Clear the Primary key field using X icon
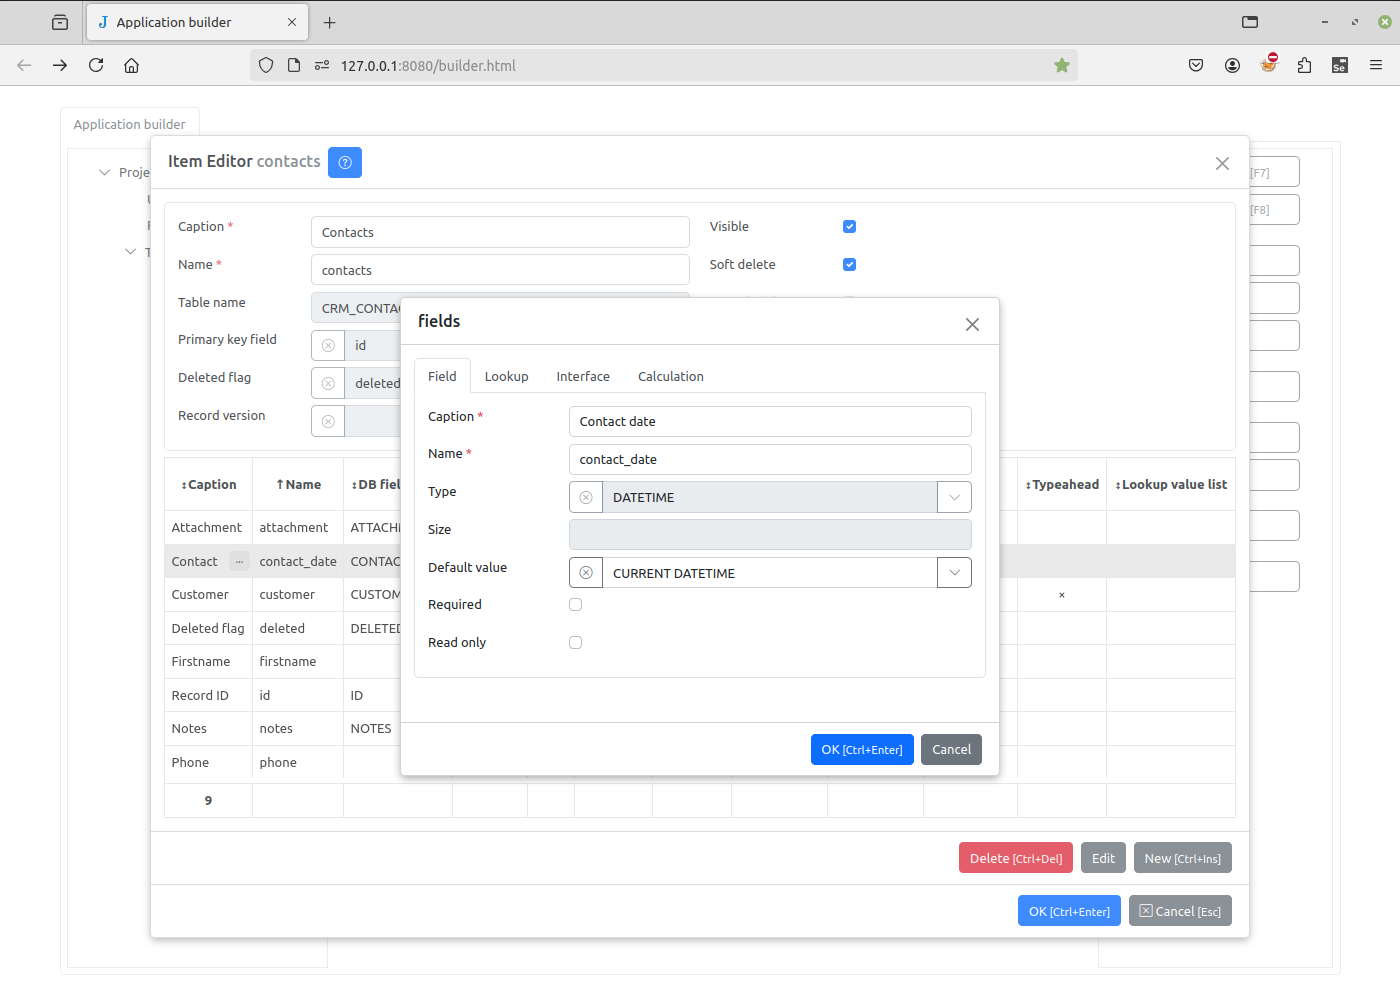The width and height of the screenshot is (1400, 987). pos(328,345)
